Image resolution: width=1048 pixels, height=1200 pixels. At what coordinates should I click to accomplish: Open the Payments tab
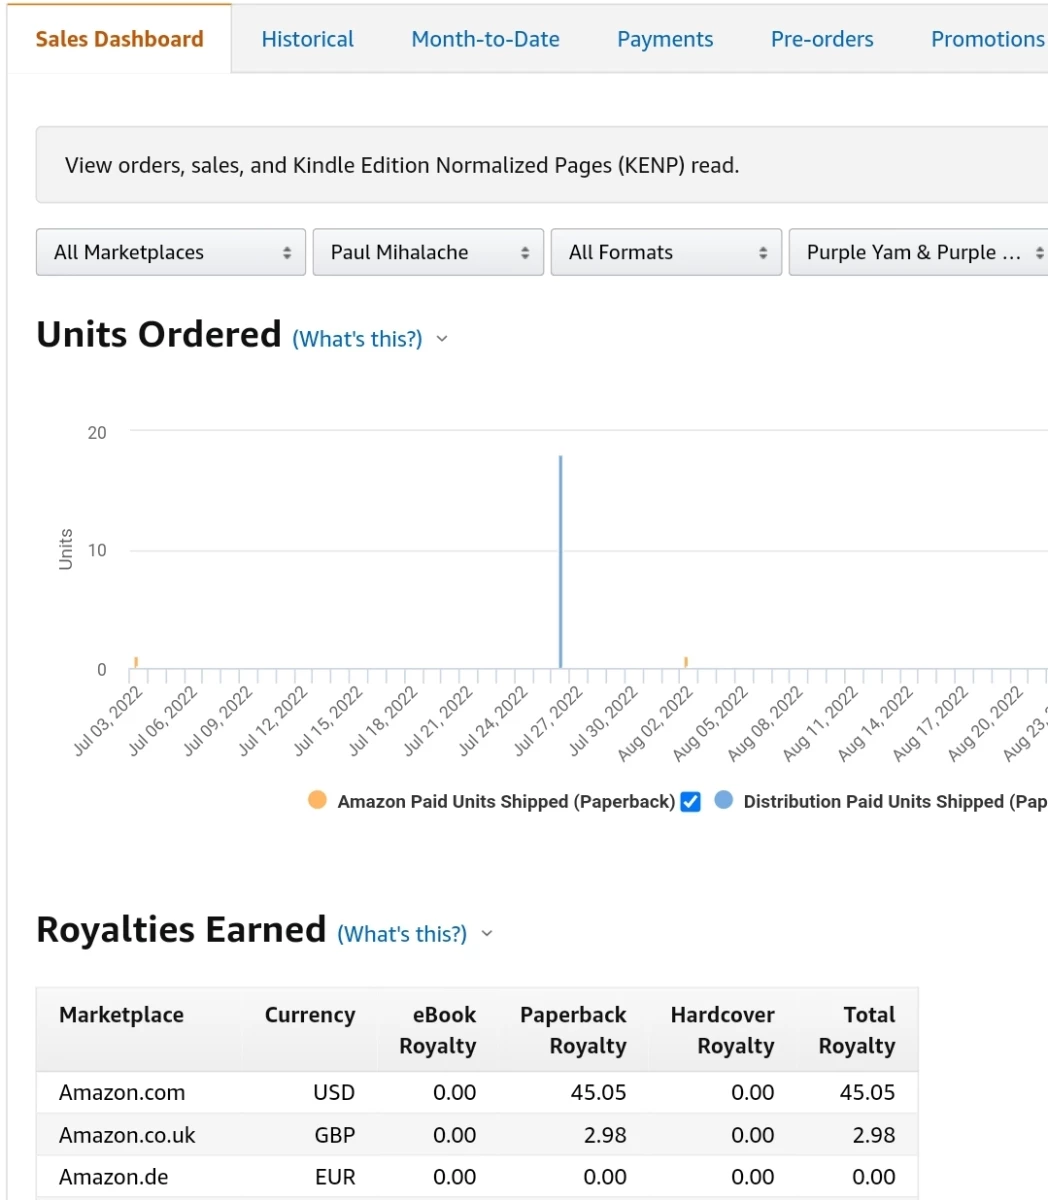coord(665,39)
